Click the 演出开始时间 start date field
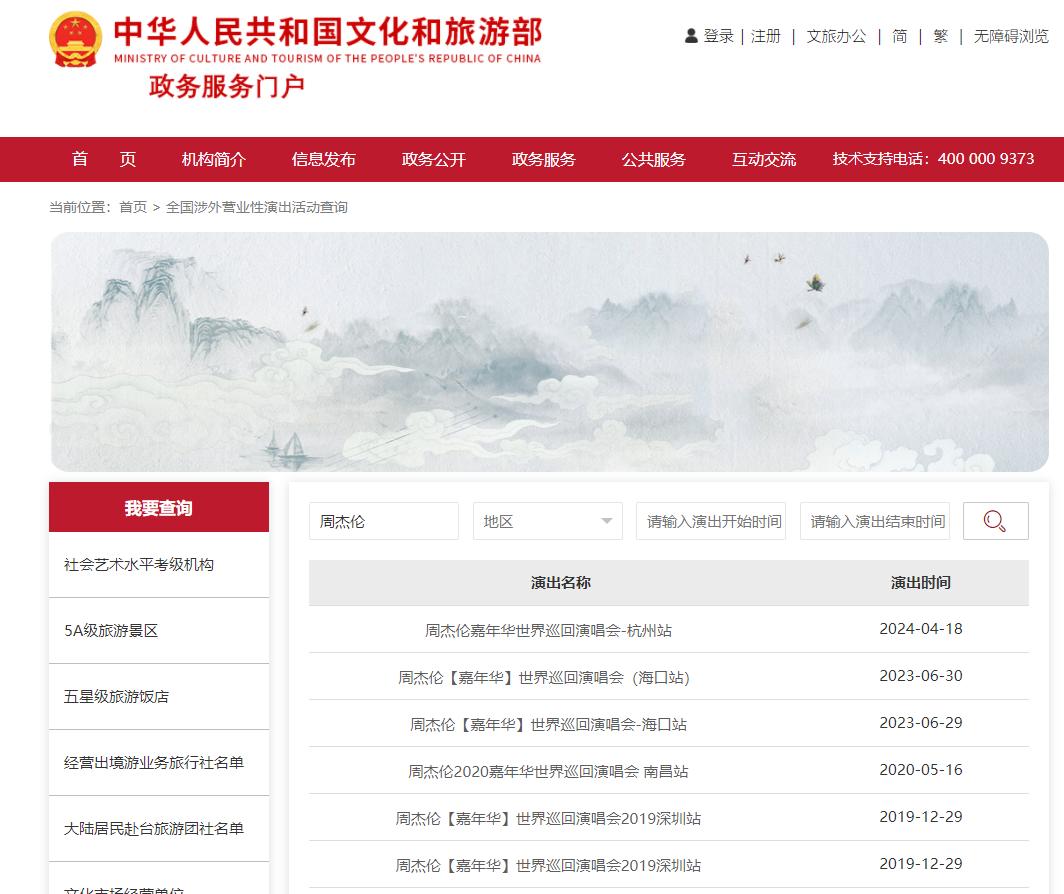1064x894 pixels. coord(710,521)
